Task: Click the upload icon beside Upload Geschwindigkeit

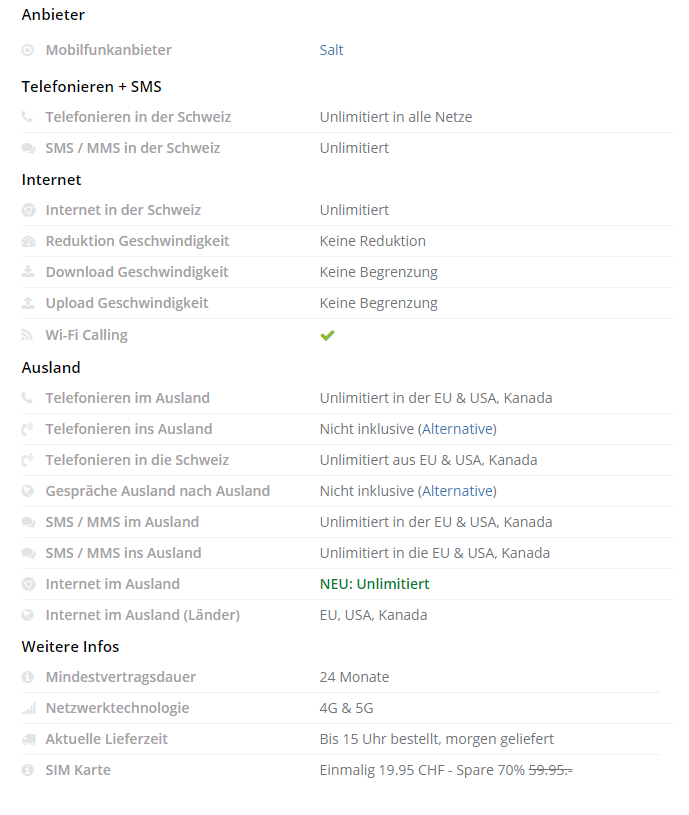Action: click(27, 303)
